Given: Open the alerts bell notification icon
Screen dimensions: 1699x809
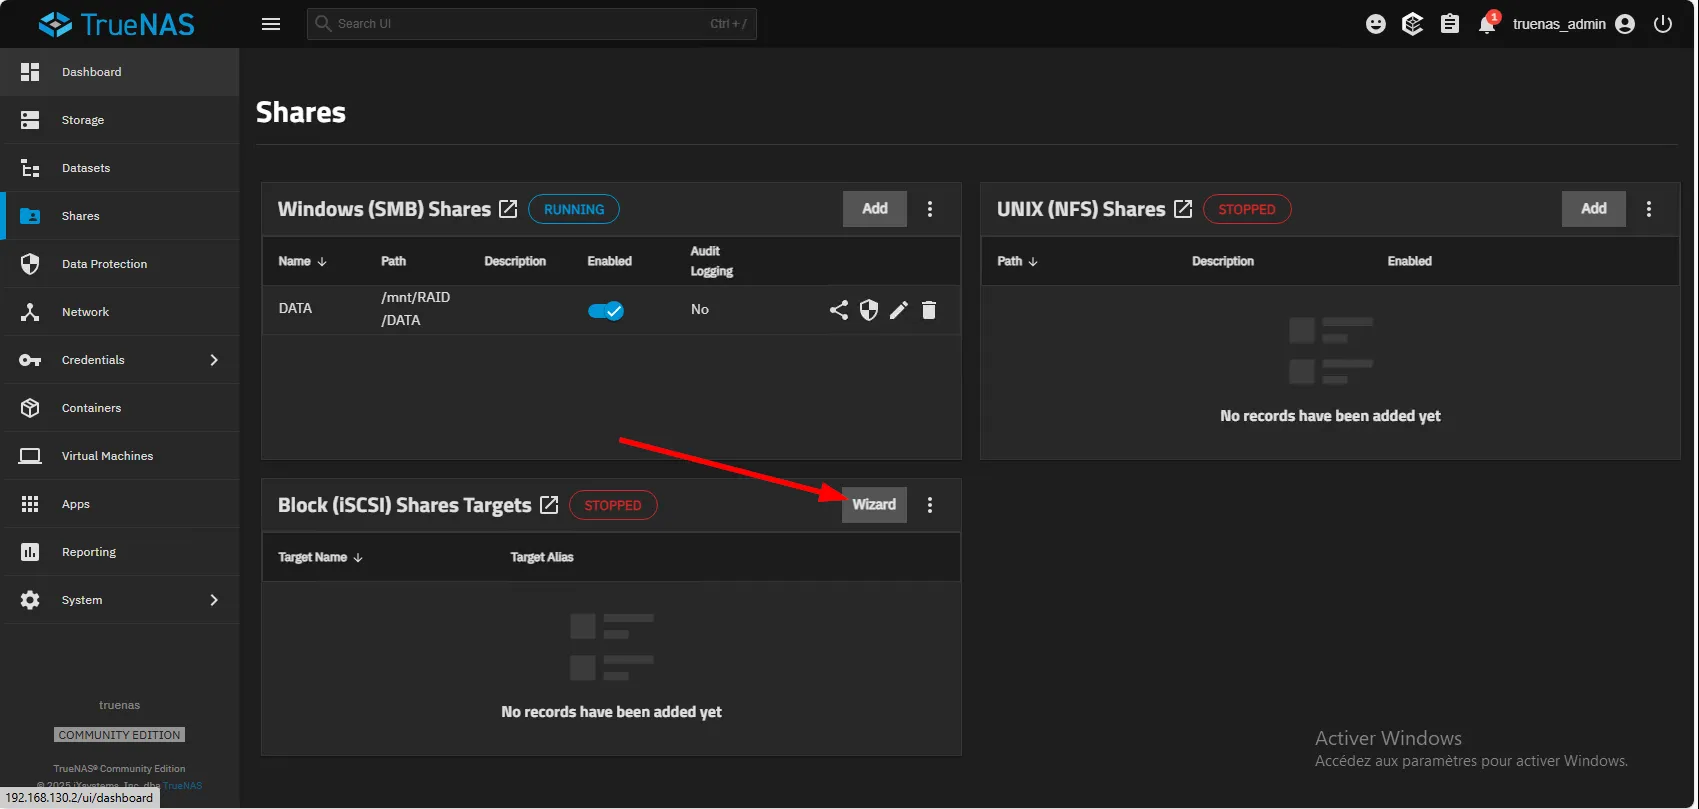Looking at the screenshot, I should point(1487,24).
